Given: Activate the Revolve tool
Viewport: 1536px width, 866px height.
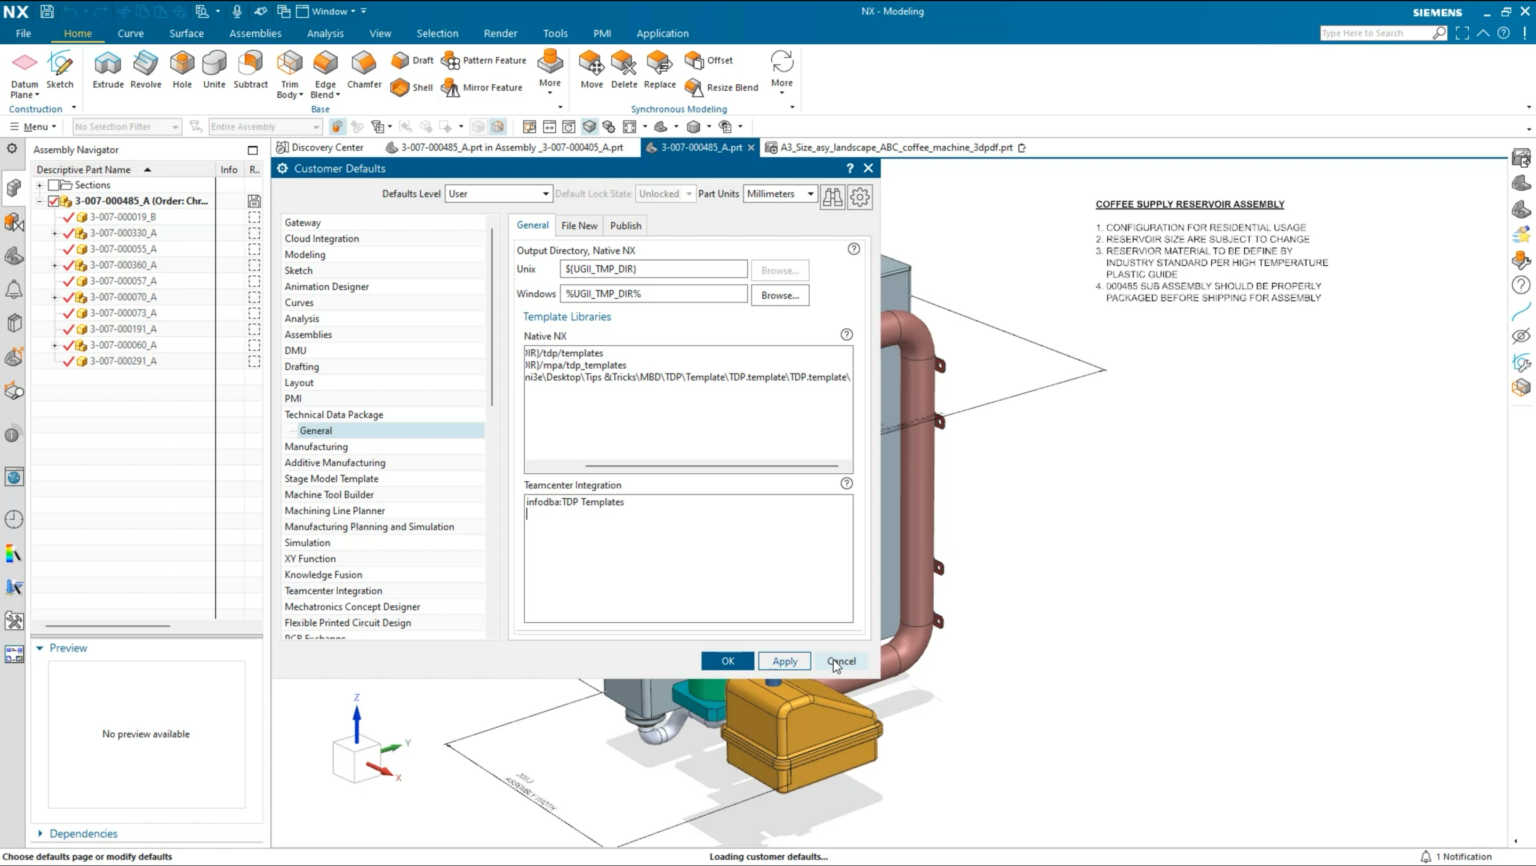Looking at the screenshot, I should (x=146, y=68).
